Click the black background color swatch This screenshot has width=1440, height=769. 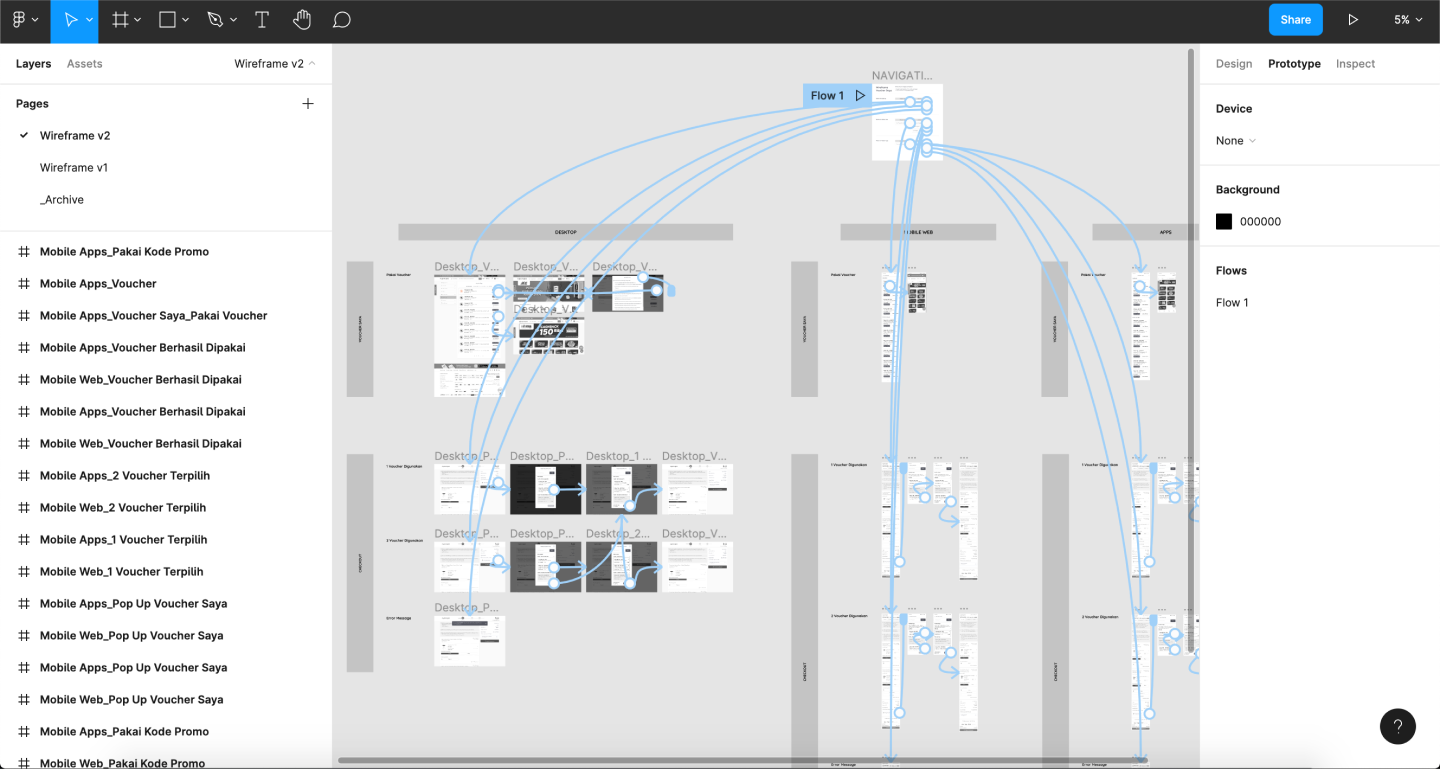[x=1224, y=222]
